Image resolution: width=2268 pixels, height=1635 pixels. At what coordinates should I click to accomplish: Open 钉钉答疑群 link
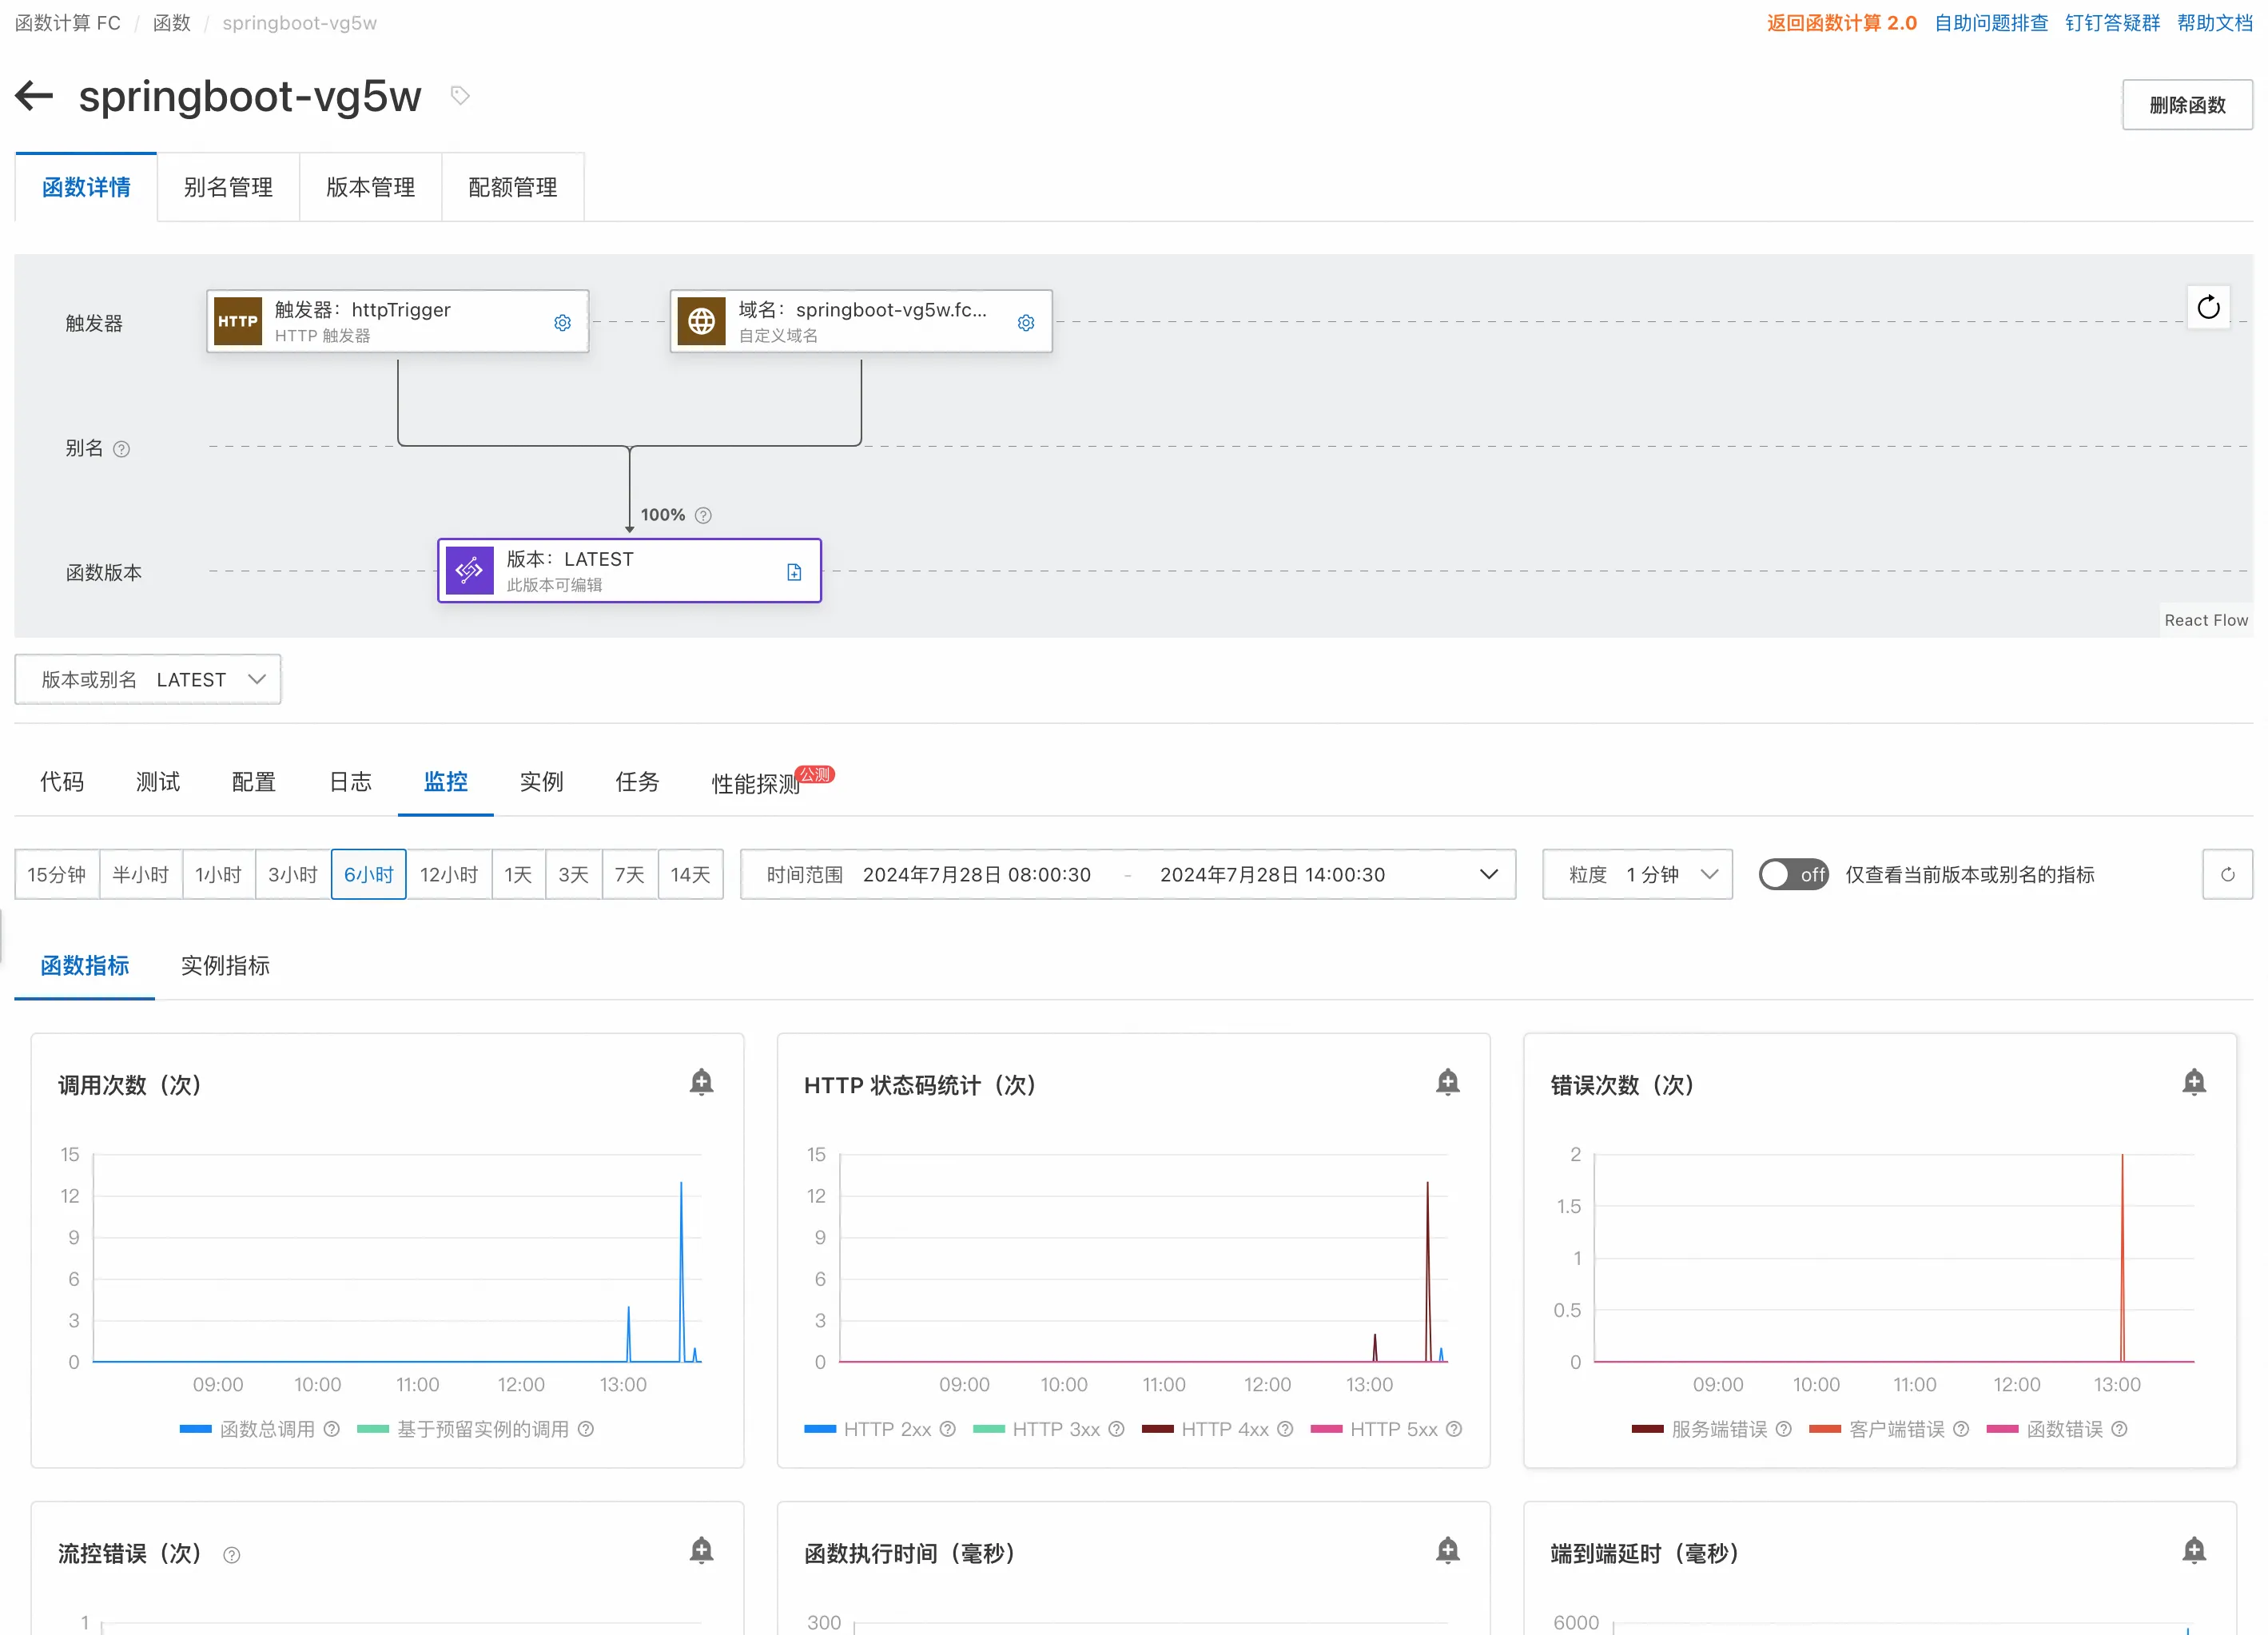coord(2112,23)
